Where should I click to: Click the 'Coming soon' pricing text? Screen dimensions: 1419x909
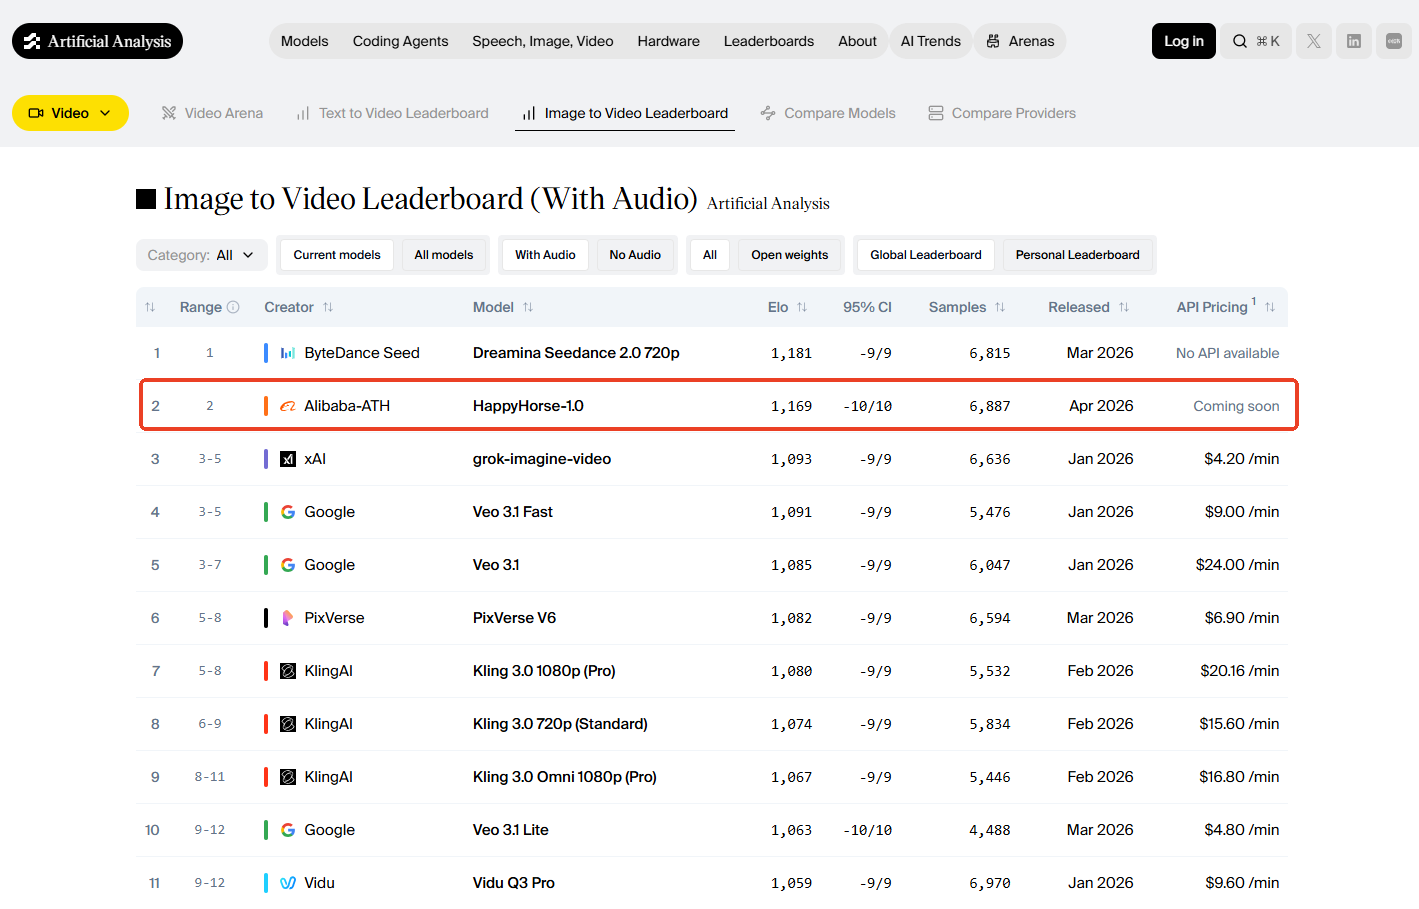1236,406
